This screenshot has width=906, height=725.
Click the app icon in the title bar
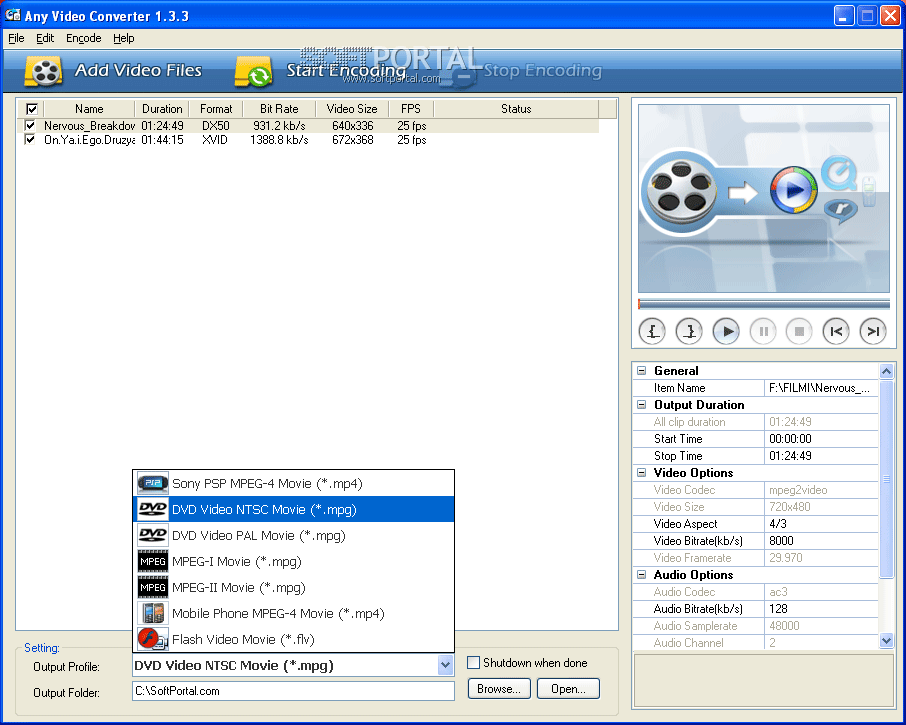pyautogui.click(x=13, y=15)
